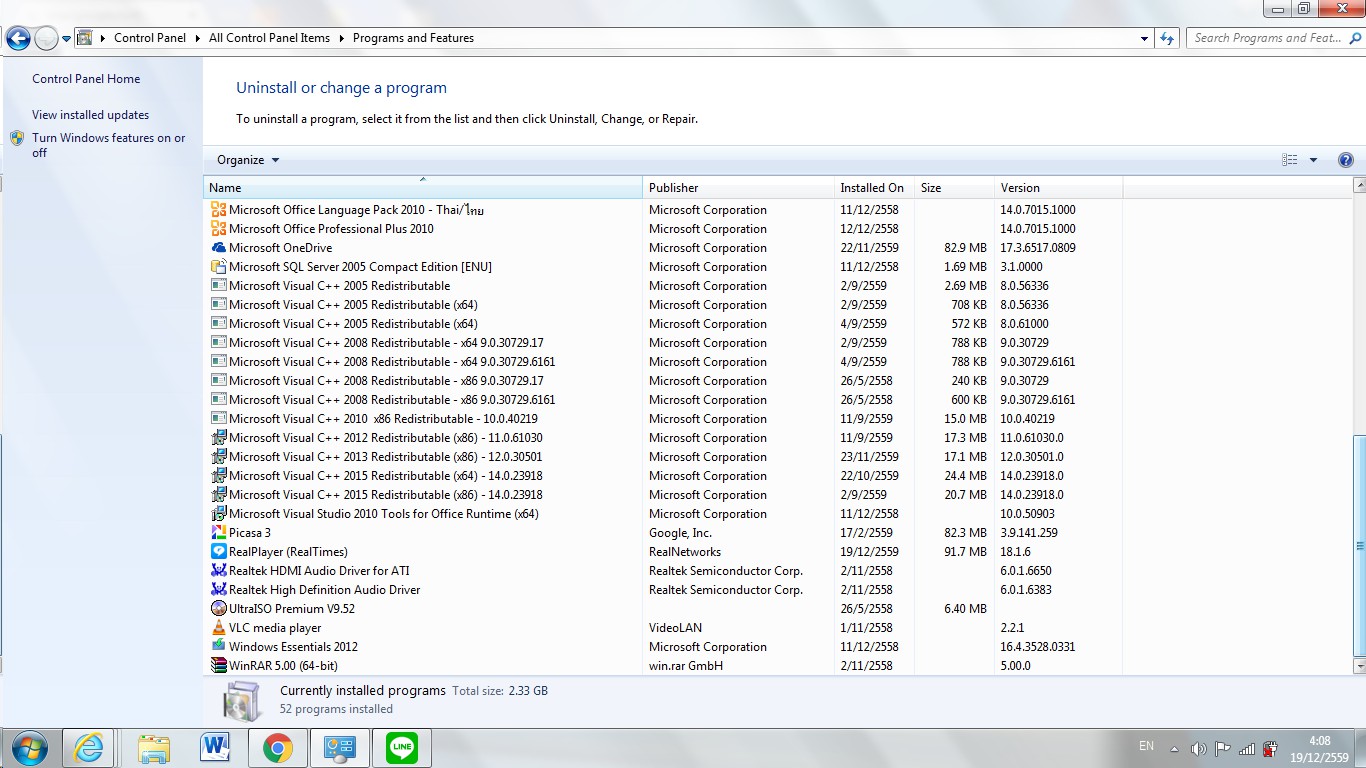Expand the Organize dropdown menu
Image resolution: width=1366 pixels, height=768 pixels.
coord(248,160)
